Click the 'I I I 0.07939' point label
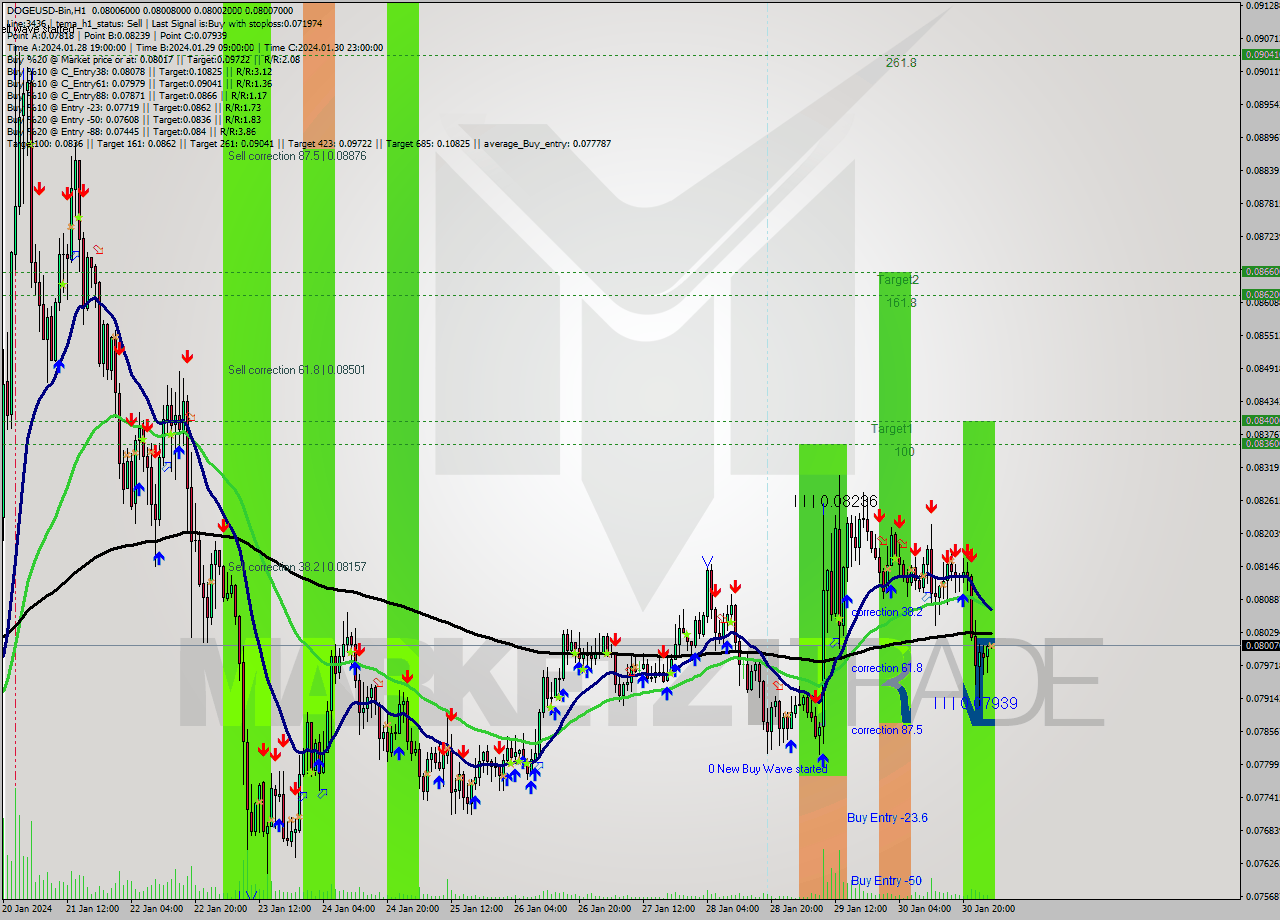The image size is (1280, 920). point(975,704)
